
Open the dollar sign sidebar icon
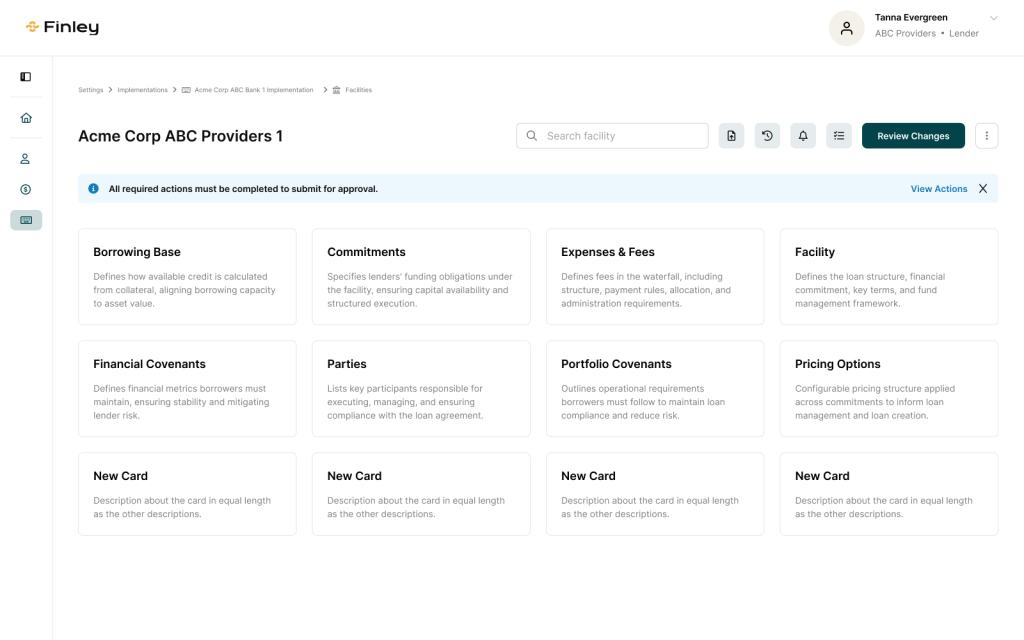click(x=26, y=189)
